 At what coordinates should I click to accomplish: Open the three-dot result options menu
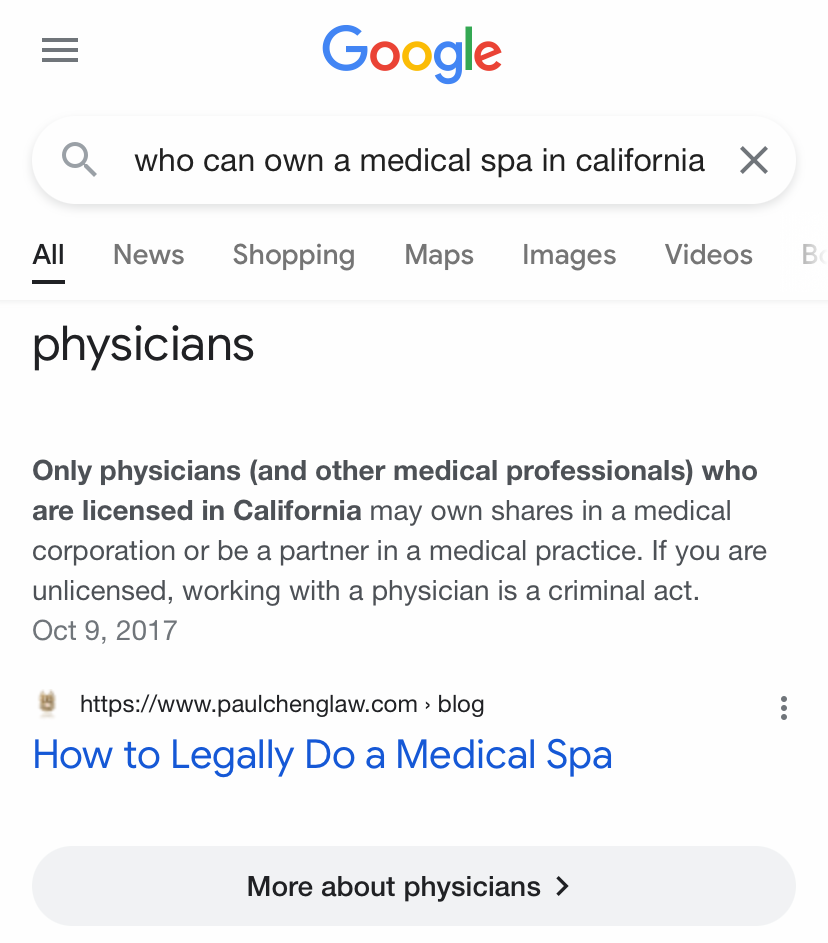[x=784, y=708]
